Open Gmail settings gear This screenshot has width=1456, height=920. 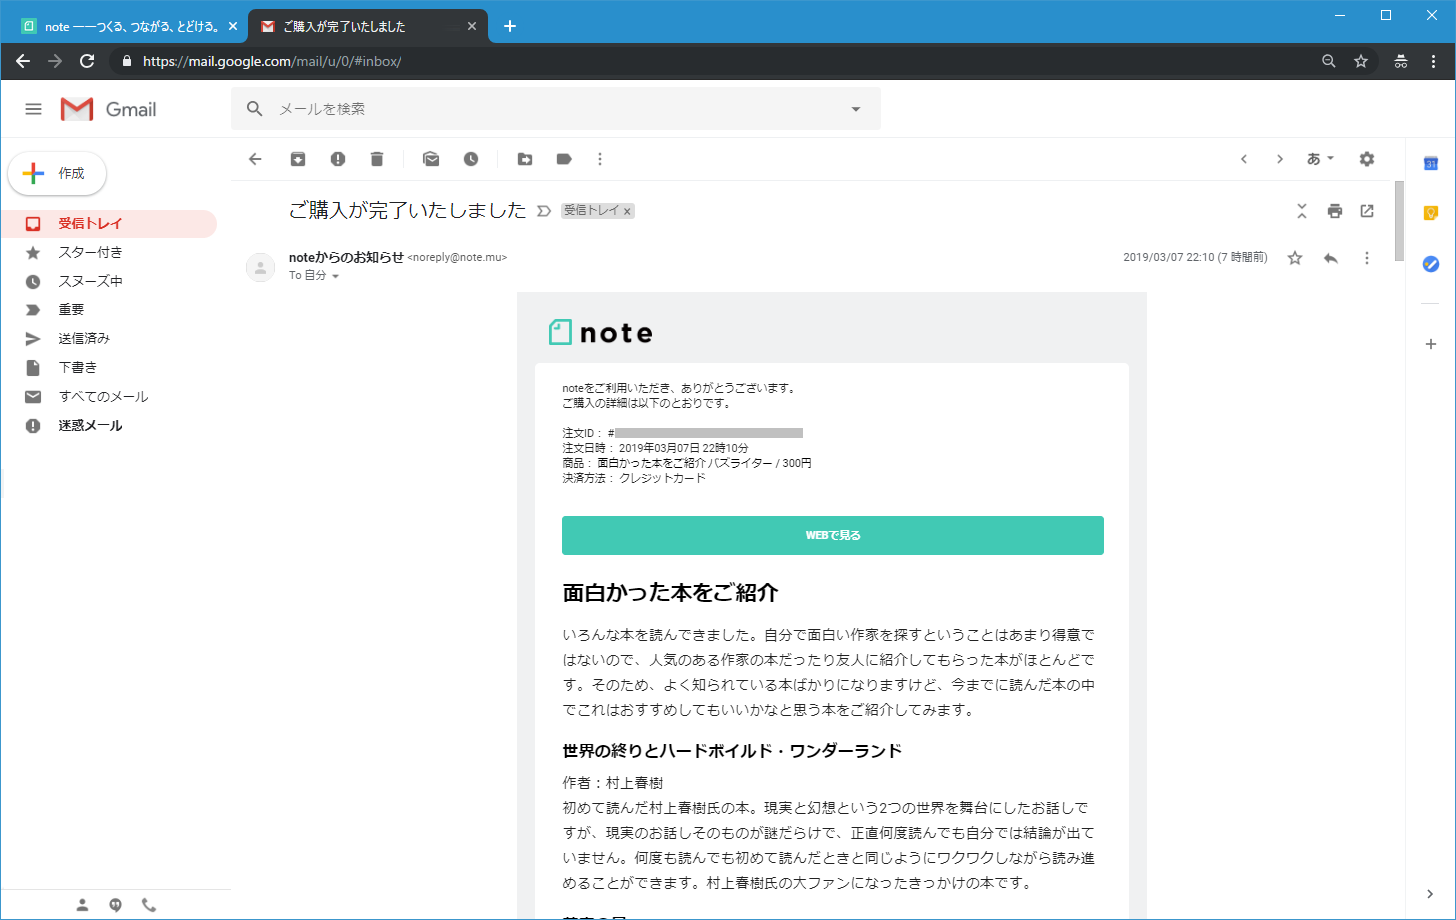point(1367,159)
